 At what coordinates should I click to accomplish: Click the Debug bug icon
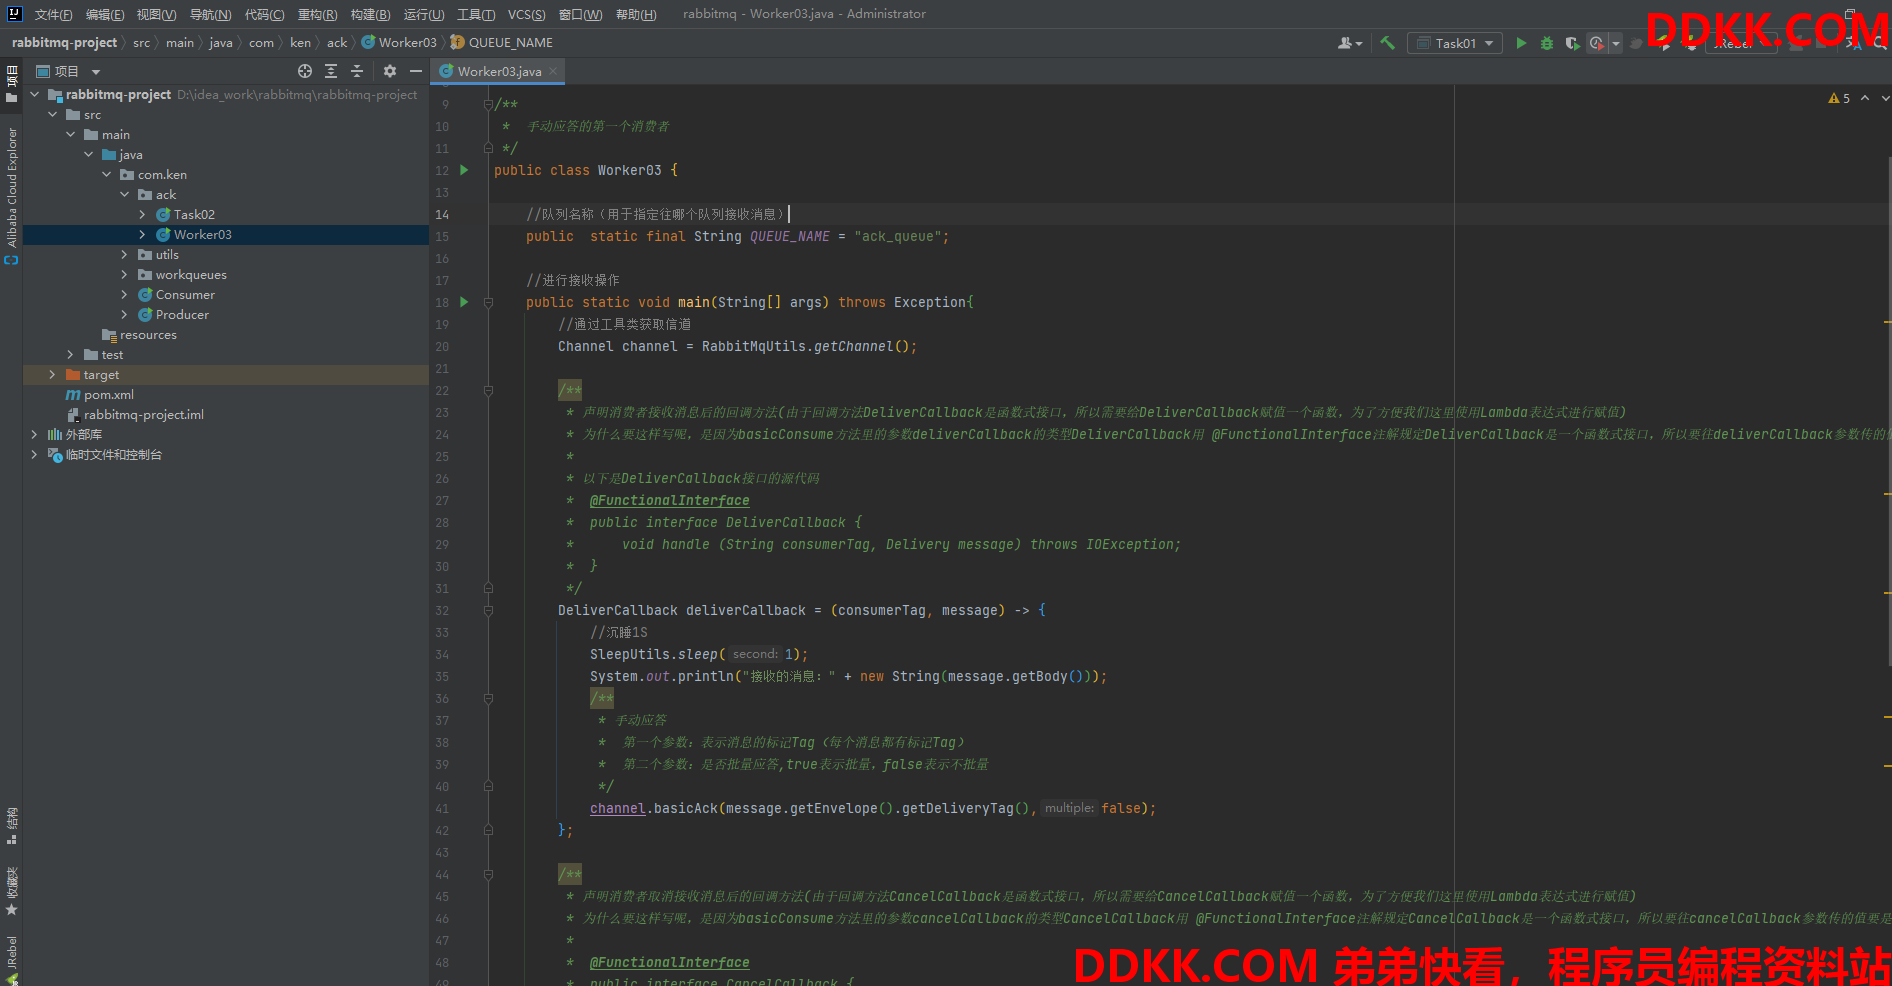(1547, 43)
